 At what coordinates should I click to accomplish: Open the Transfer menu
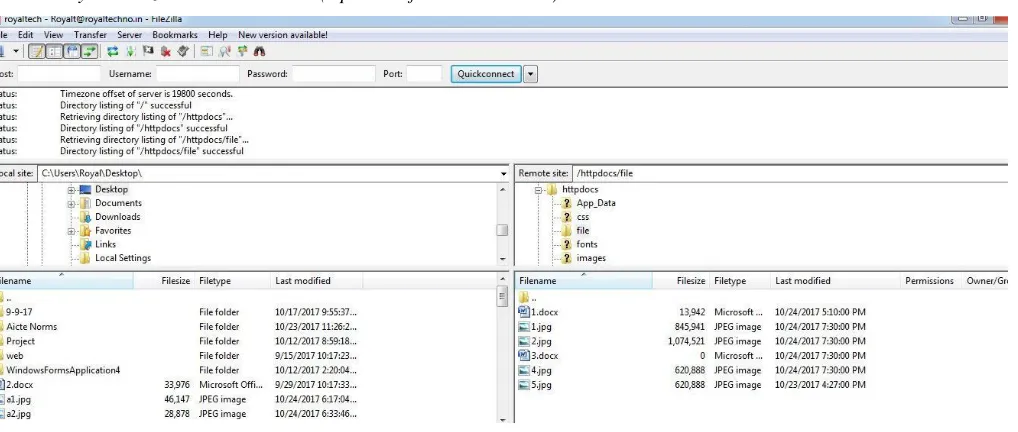(90, 35)
